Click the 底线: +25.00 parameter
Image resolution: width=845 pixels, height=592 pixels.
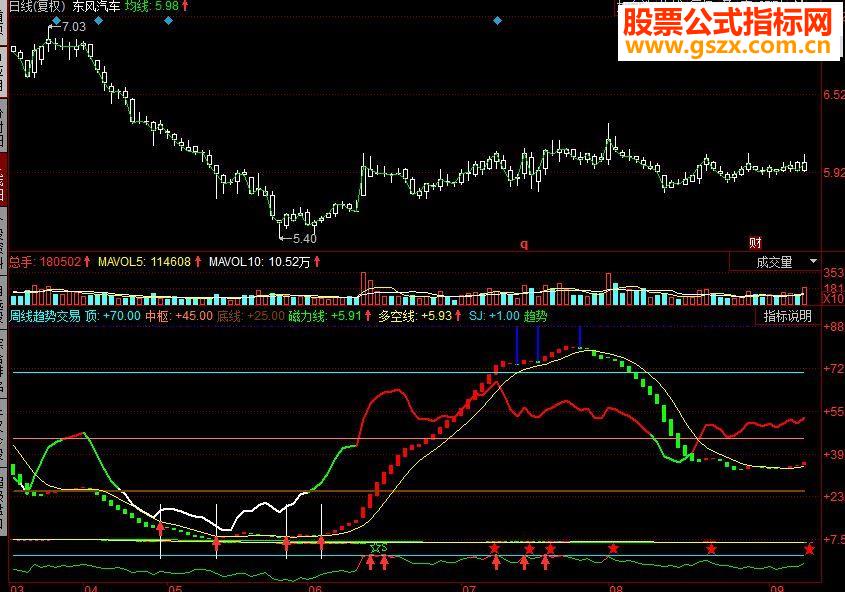[x=251, y=316]
